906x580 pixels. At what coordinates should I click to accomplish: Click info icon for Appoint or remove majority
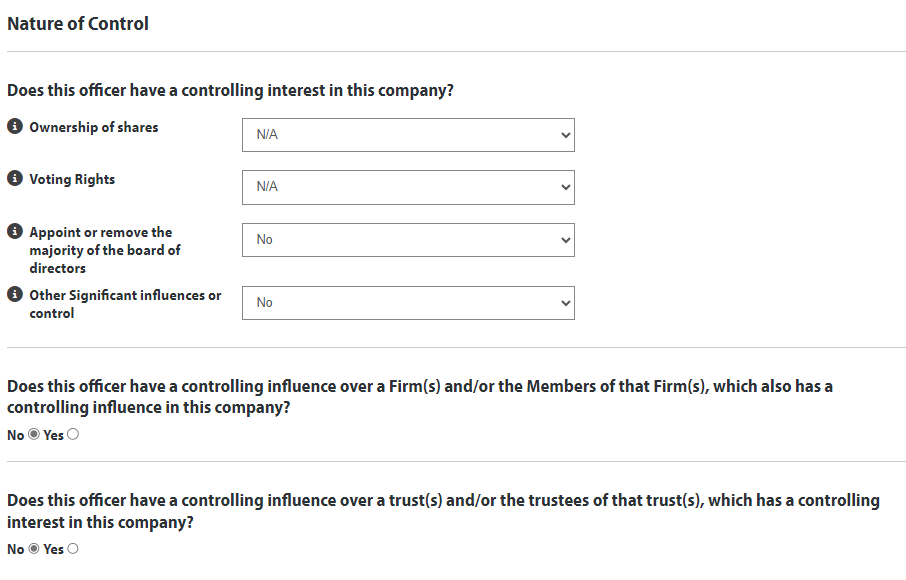14,232
